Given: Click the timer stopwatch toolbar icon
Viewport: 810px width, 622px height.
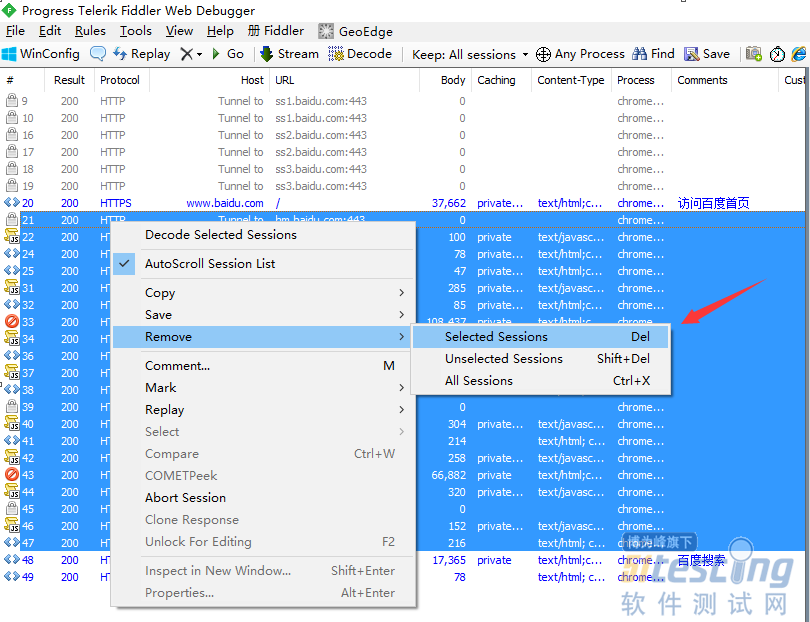Looking at the screenshot, I should (x=777, y=54).
